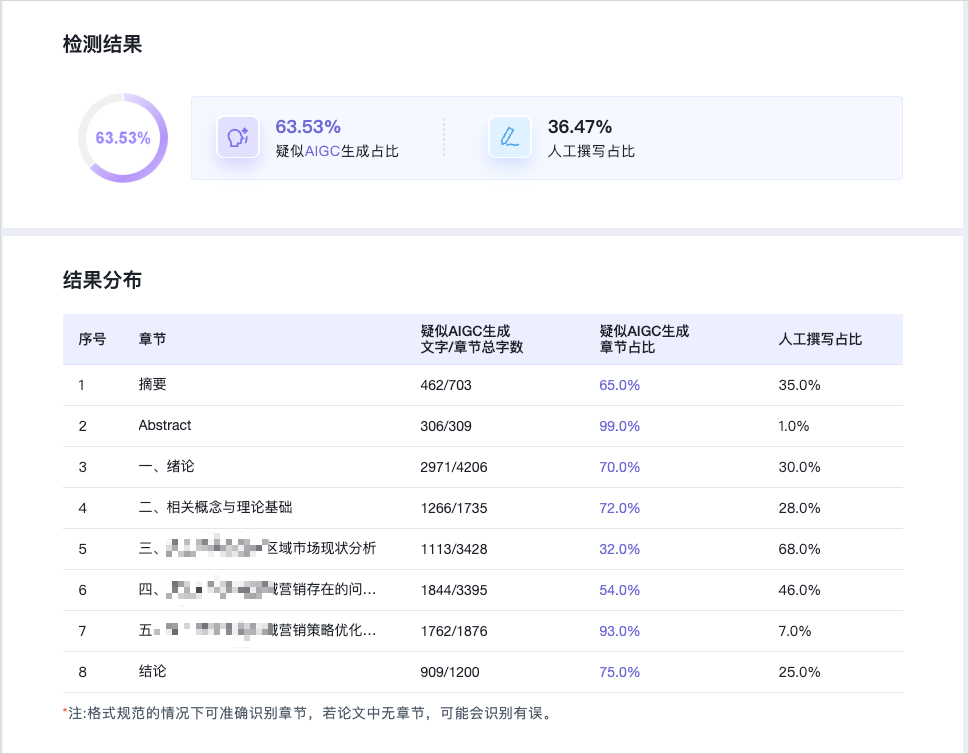Click the 疑似AIGC生成 章节占比 column header
Screen dimensions: 969x754
point(644,339)
